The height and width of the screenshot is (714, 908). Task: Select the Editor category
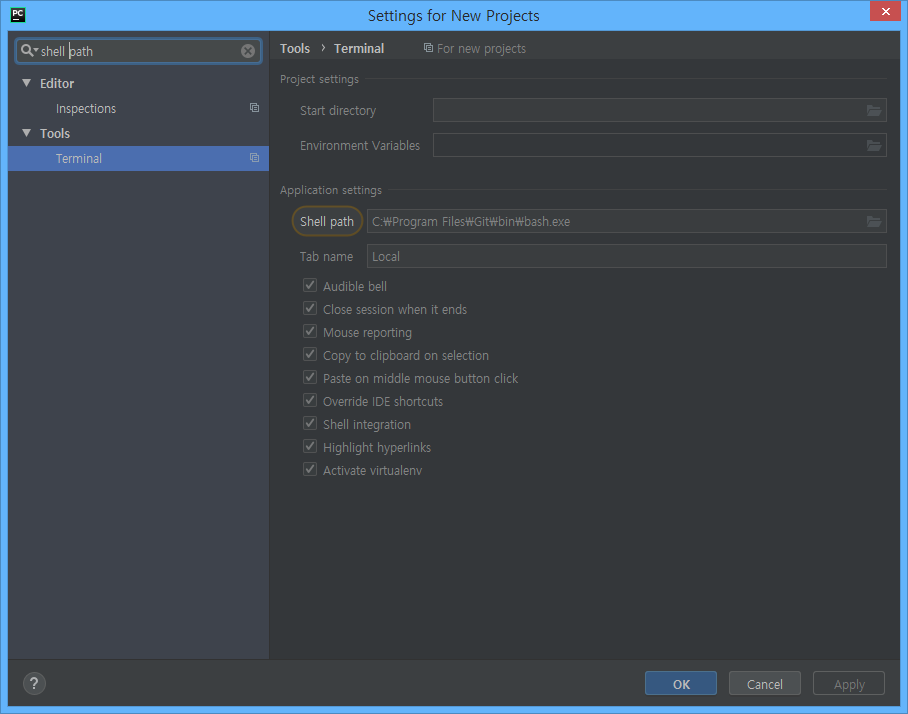tap(57, 83)
